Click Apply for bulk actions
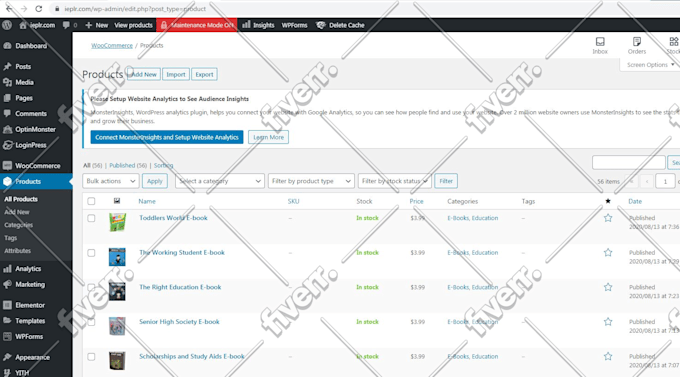 [154, 181]
